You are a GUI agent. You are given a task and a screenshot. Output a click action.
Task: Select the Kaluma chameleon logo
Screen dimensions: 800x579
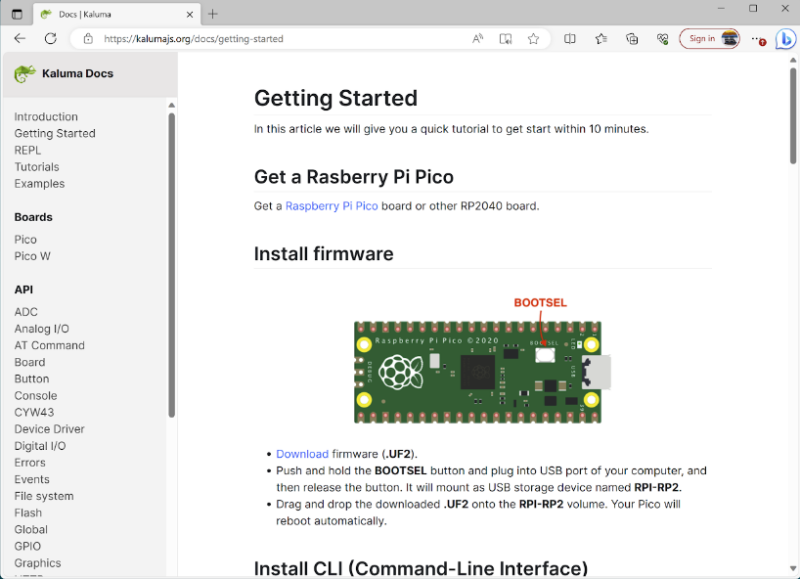(x=26, y=72)
